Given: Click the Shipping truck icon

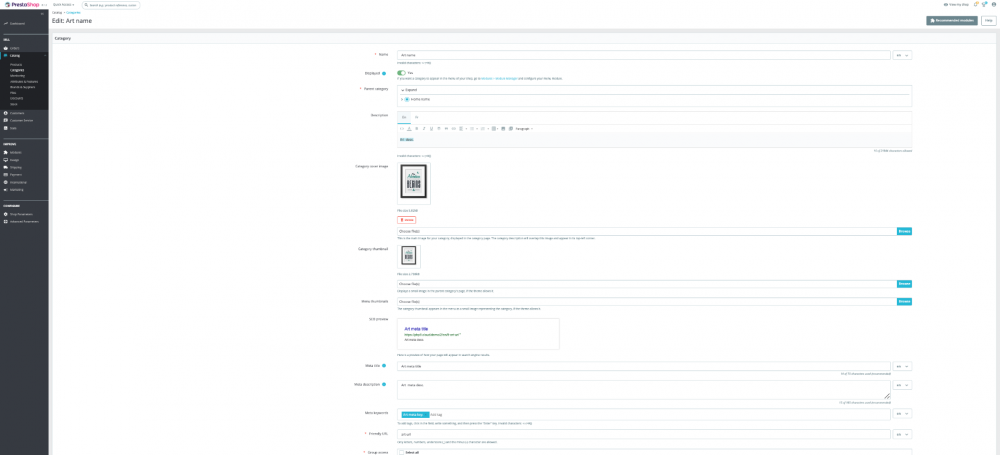Looking at the screenshot, I should (x=5, y=167).
